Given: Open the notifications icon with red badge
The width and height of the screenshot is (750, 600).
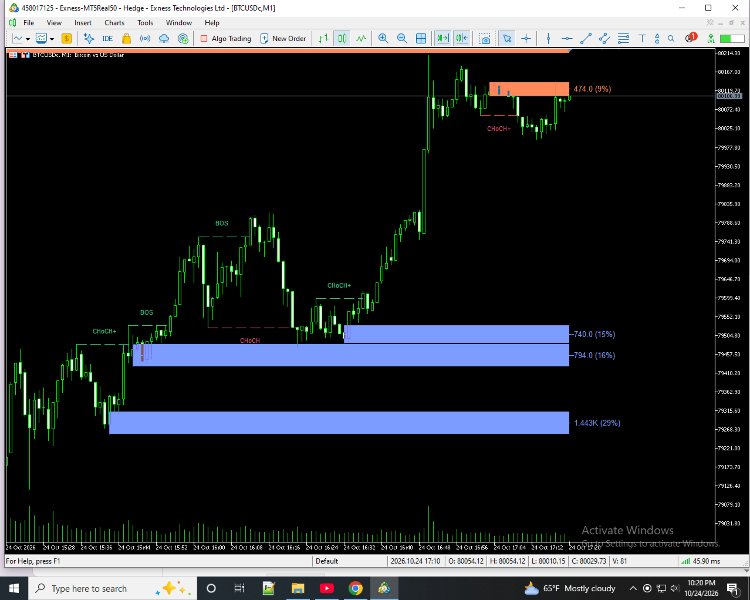Looking at the screenshot, I should (x=691, y=38).
